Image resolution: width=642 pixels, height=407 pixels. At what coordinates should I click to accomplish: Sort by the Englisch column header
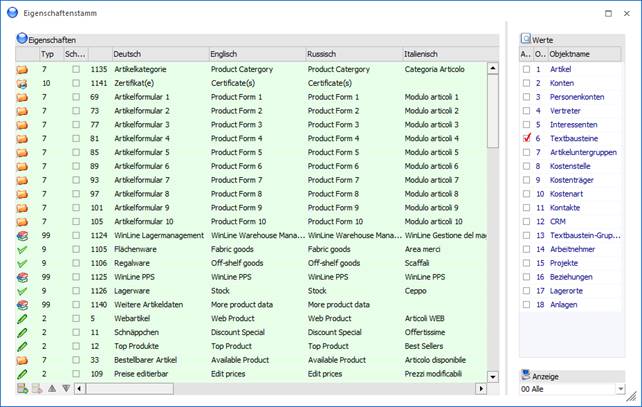[x=254, y=53]
